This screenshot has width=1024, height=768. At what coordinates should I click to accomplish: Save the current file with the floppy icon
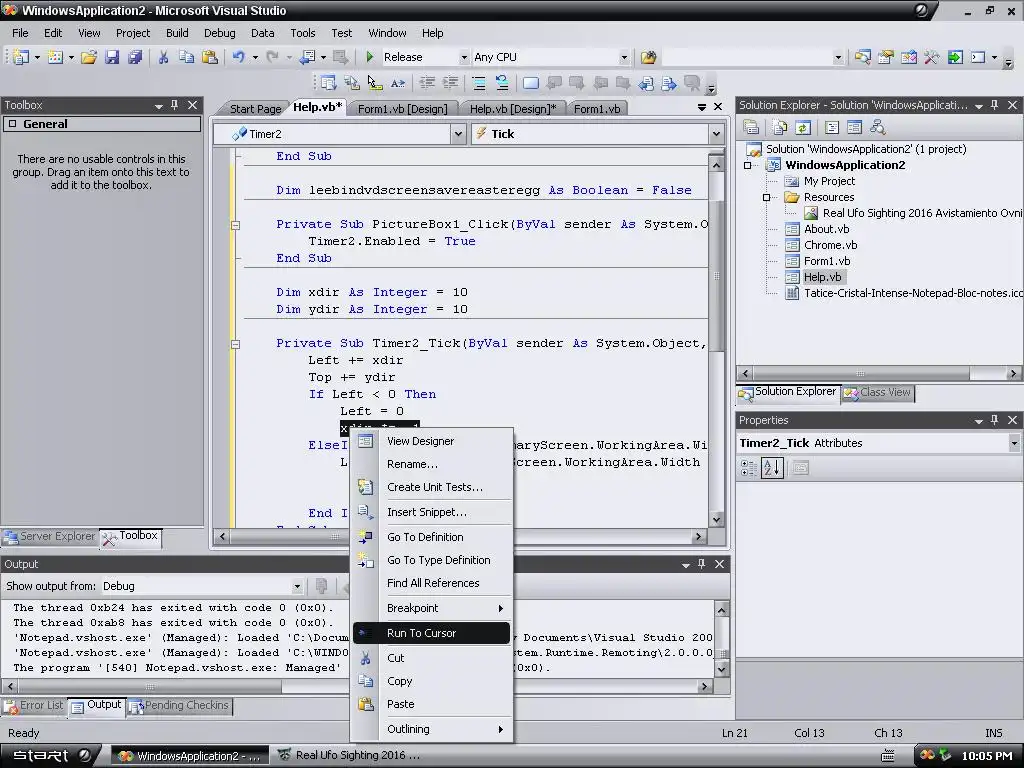click(112, 57)
